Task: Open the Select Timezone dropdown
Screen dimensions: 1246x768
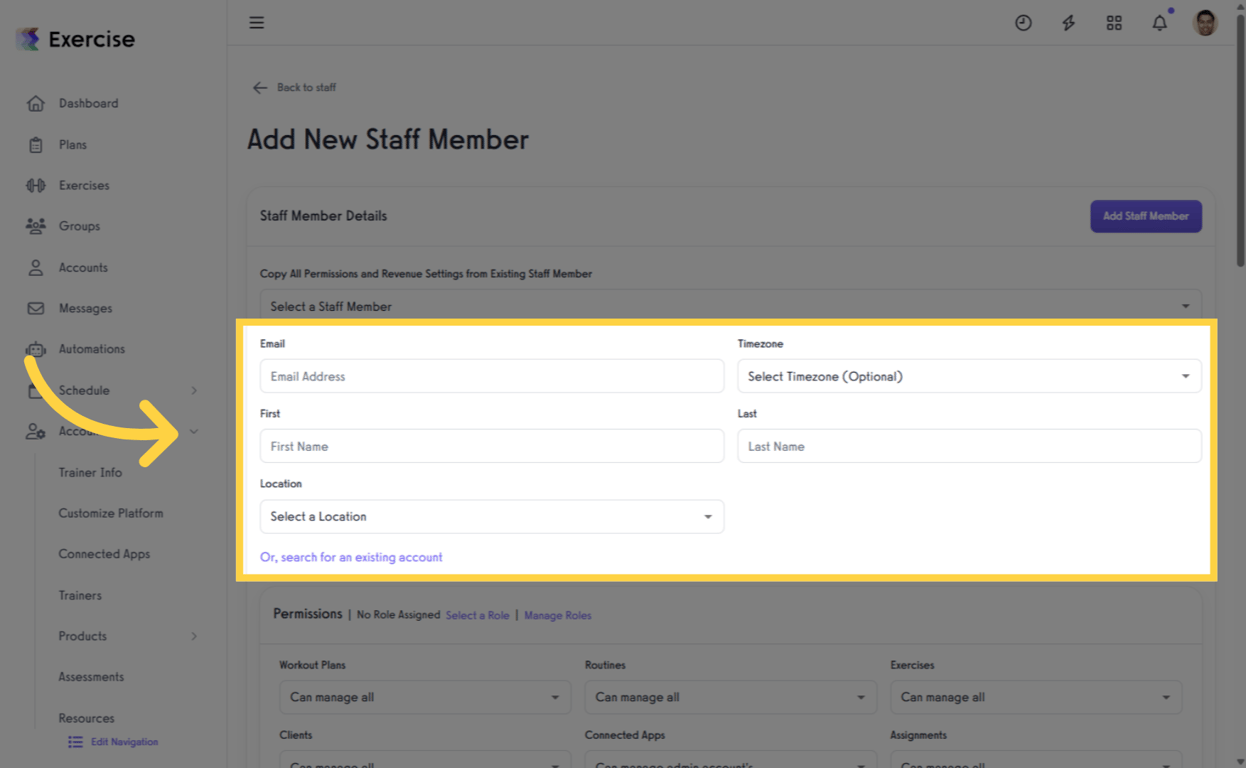Action: point(968,376)
